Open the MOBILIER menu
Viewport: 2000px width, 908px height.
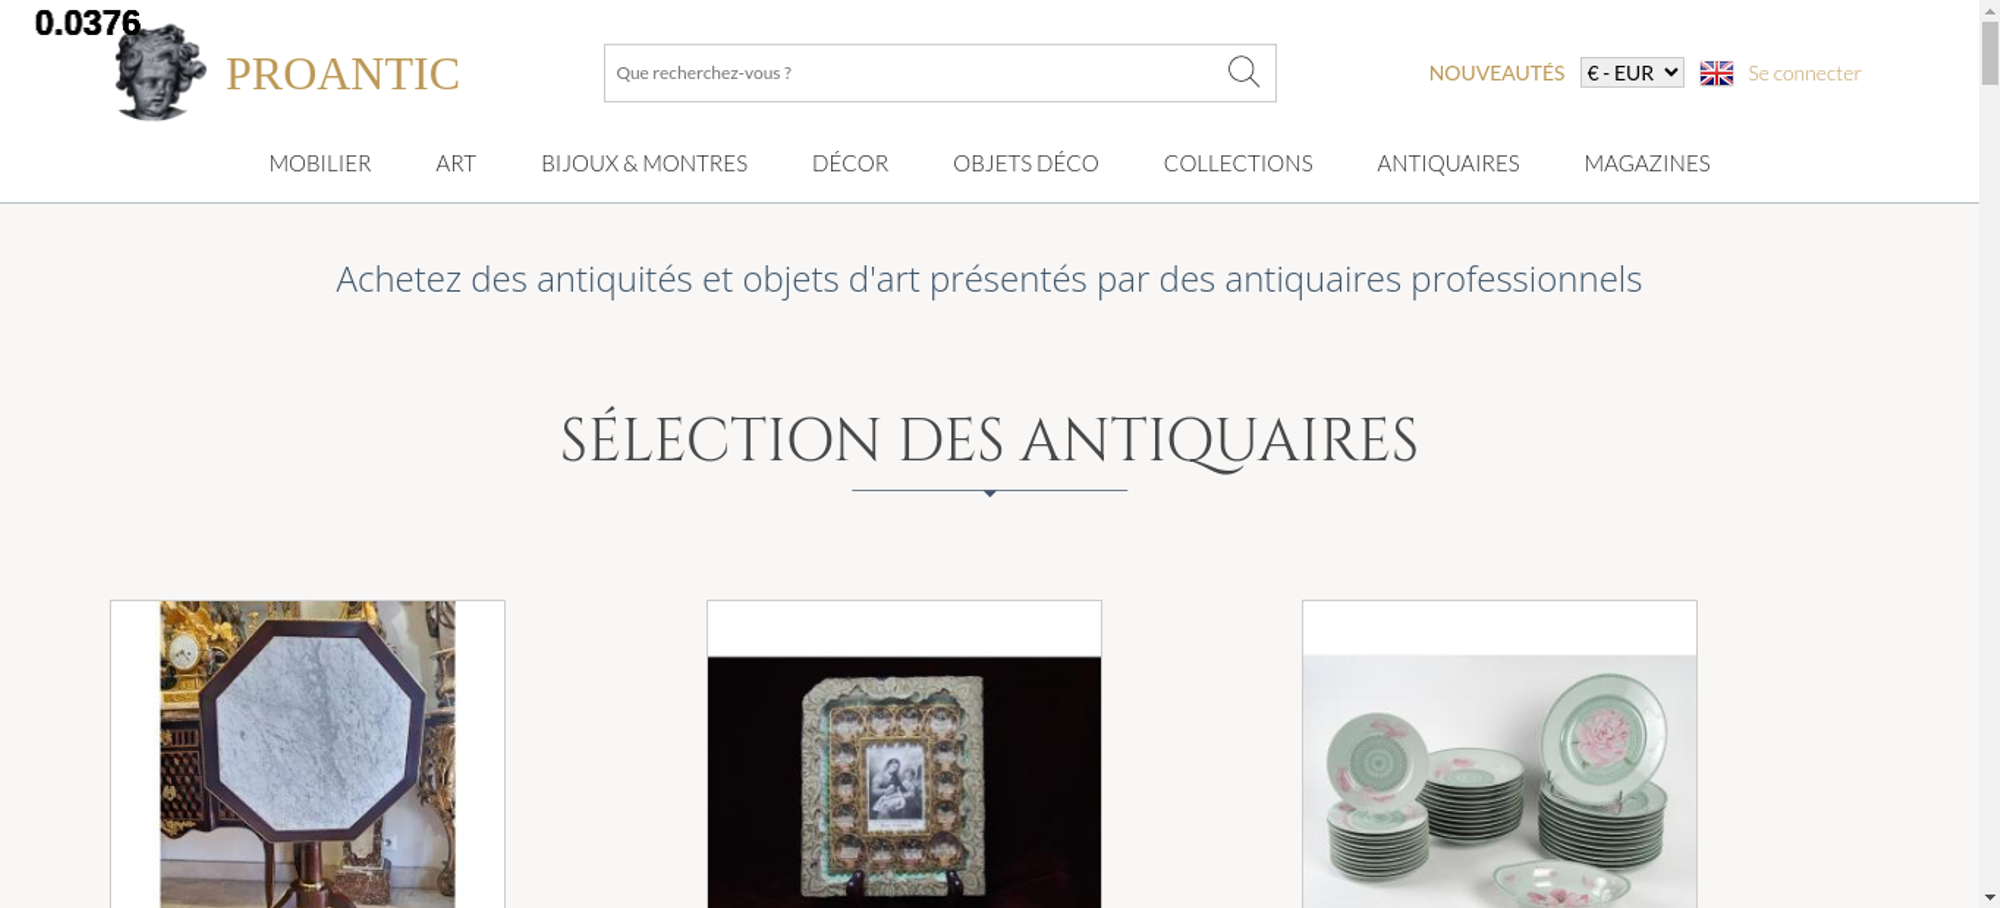coord(320,163)
